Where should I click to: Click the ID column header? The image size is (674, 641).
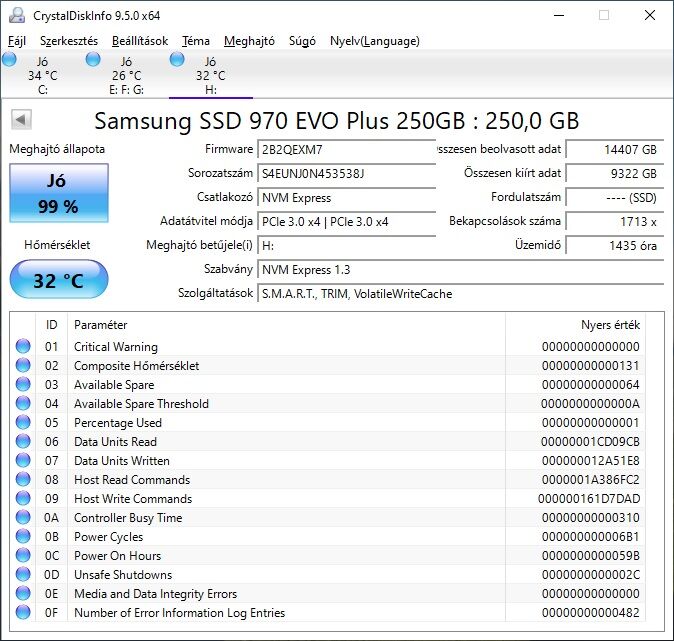(x=52, y=325)
